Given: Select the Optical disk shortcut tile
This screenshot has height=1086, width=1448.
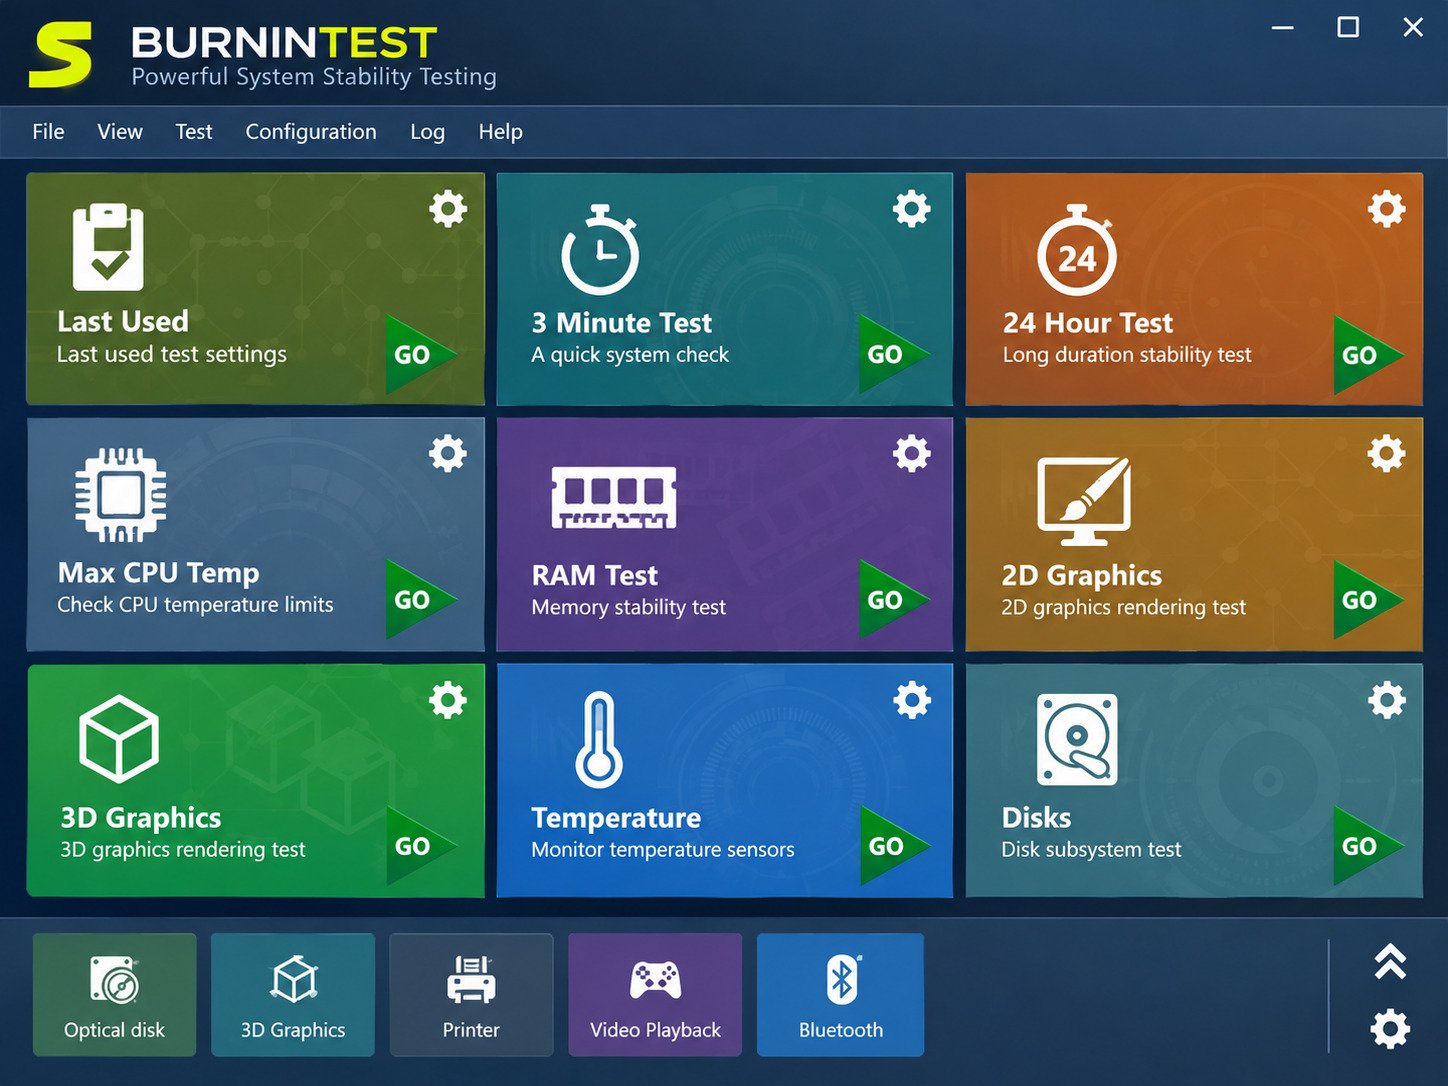Looking at the screenshot, I should coord(114,995).
